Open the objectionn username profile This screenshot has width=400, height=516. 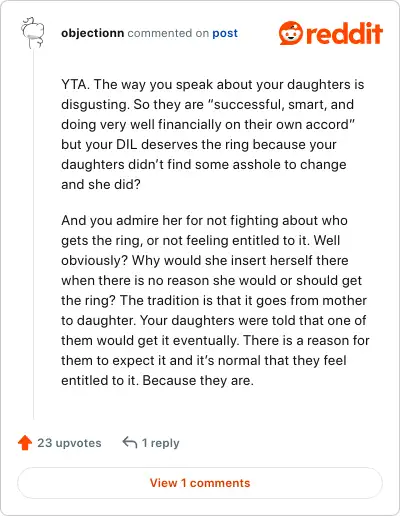click(x=92, y=33)
